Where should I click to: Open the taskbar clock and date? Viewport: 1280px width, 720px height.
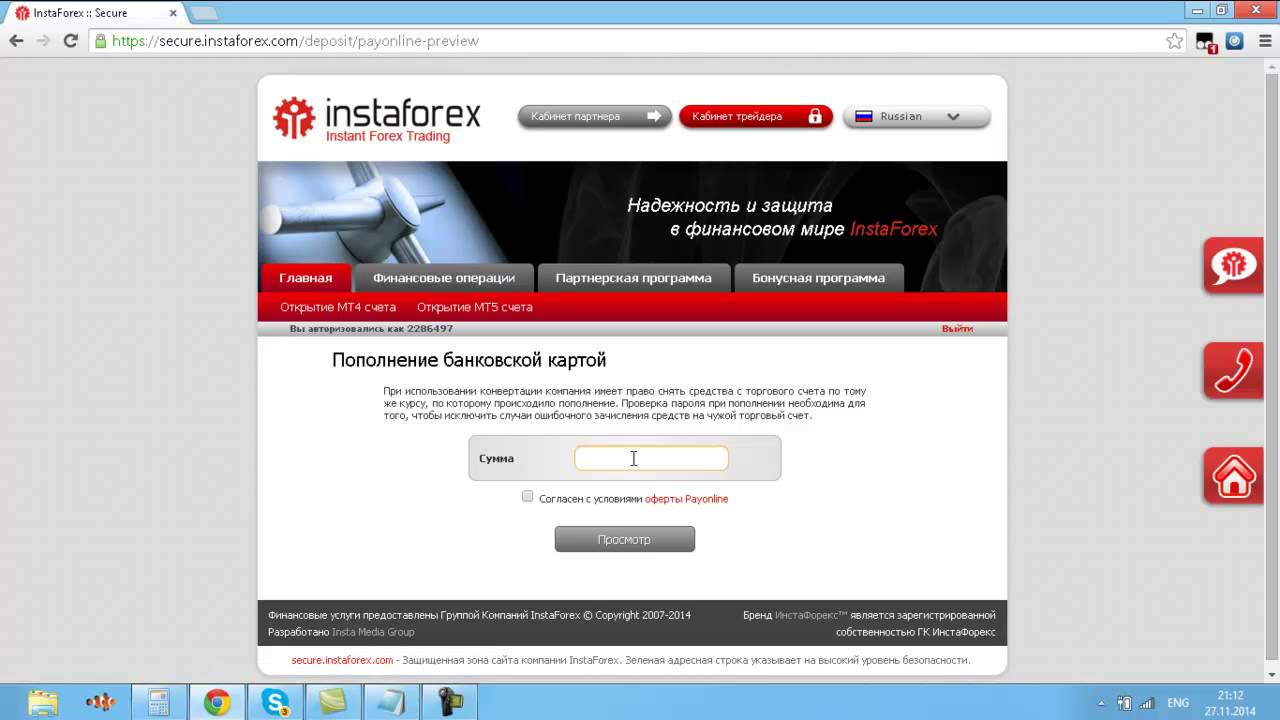tap(1230, 703)
